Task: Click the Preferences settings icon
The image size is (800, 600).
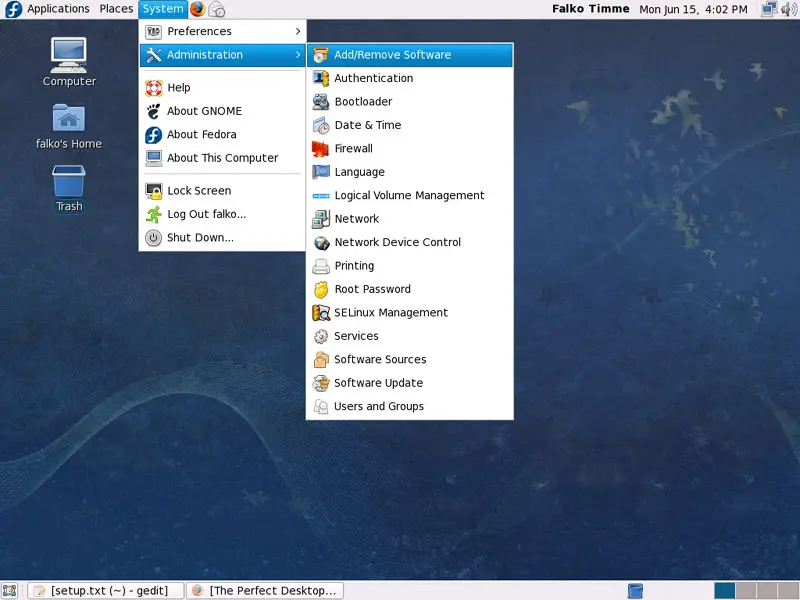Action: [x=154, y=32]
